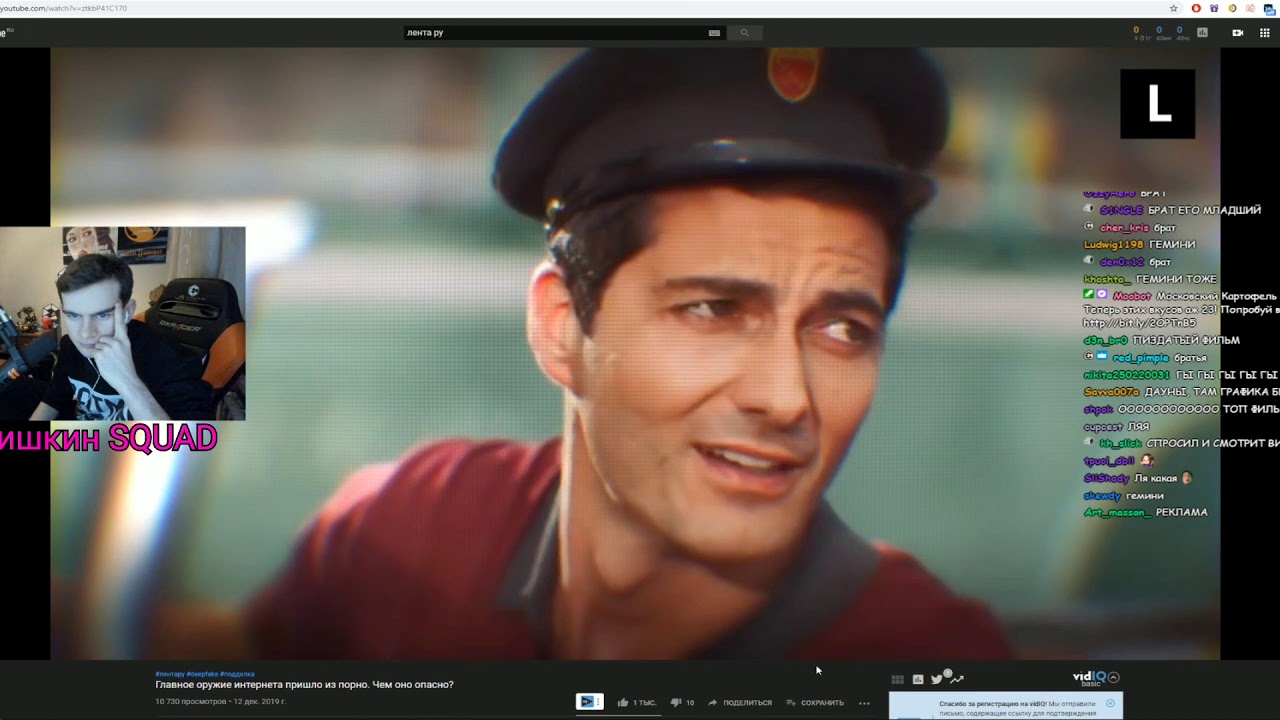This screenshot has height=720, width=1280.
Task: Click the yellow crescent extension icon
Action: [1232, 8]
